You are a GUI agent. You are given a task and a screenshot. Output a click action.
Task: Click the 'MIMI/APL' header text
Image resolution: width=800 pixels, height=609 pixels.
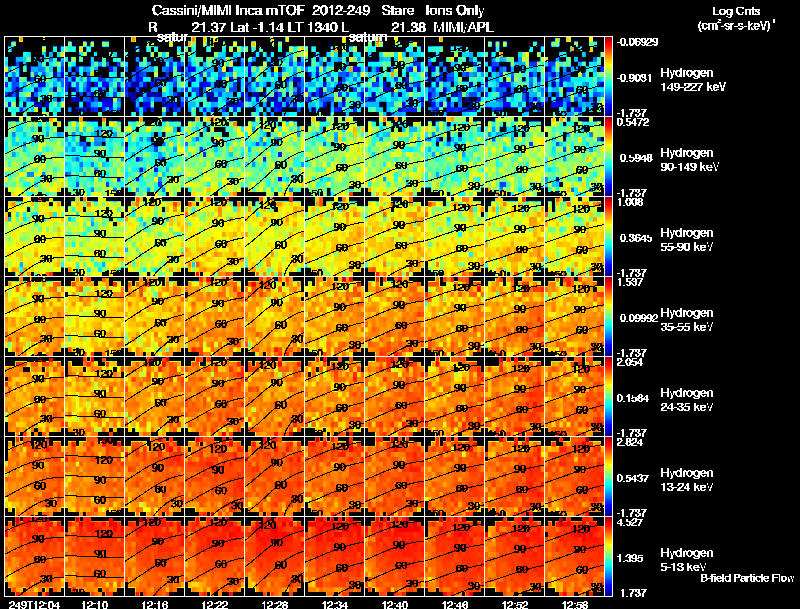(x=463, y=27)
